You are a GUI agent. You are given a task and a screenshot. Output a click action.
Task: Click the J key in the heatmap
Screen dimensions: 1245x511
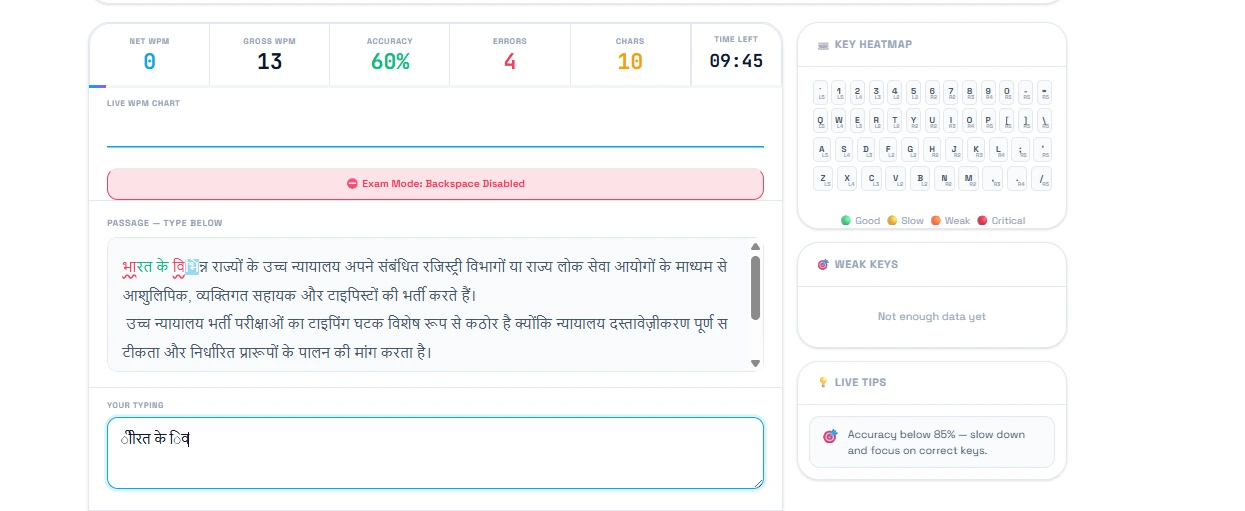pos(954,150)
